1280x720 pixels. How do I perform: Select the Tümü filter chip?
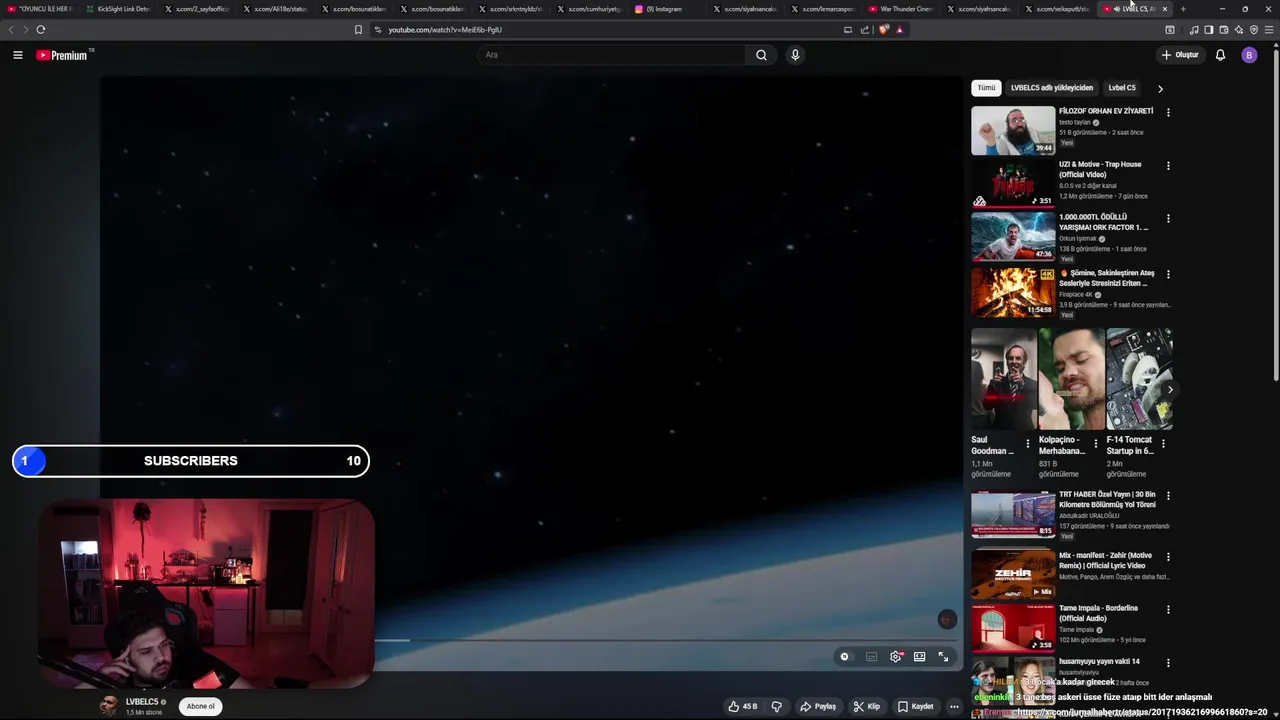pyautogui.click(x=986, y=88)
